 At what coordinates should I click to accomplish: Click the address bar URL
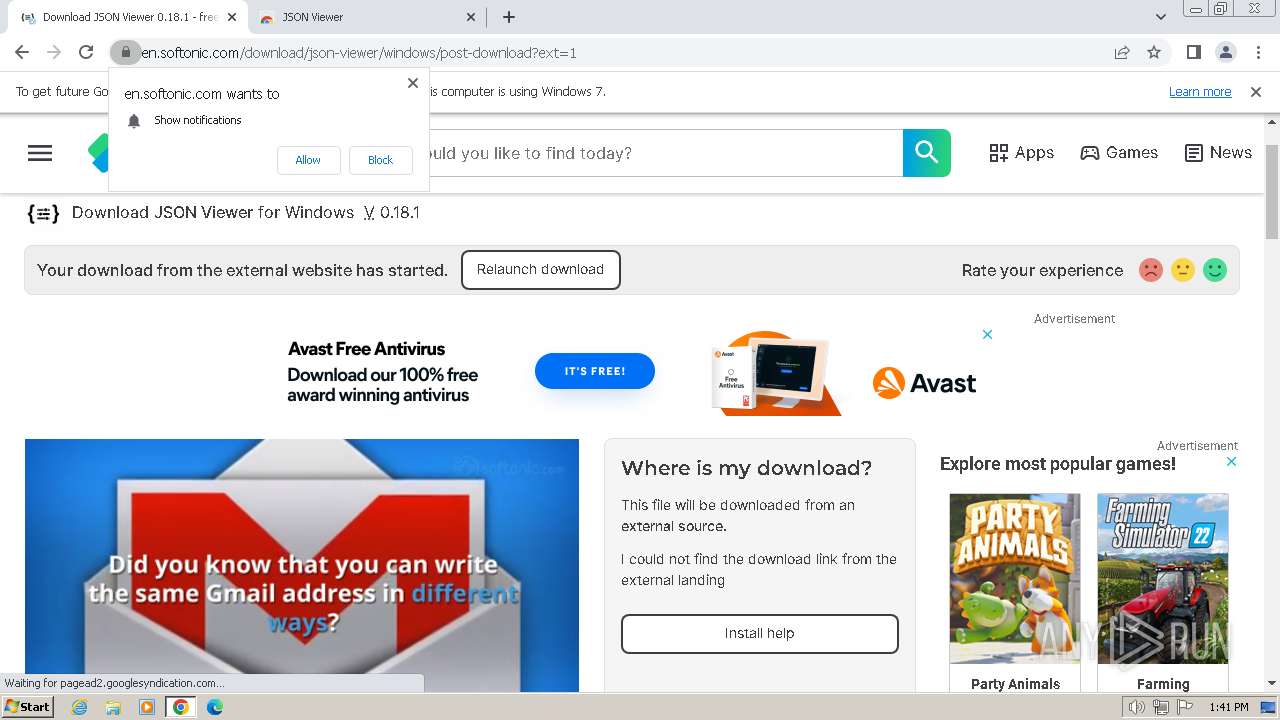coord(358,53)
